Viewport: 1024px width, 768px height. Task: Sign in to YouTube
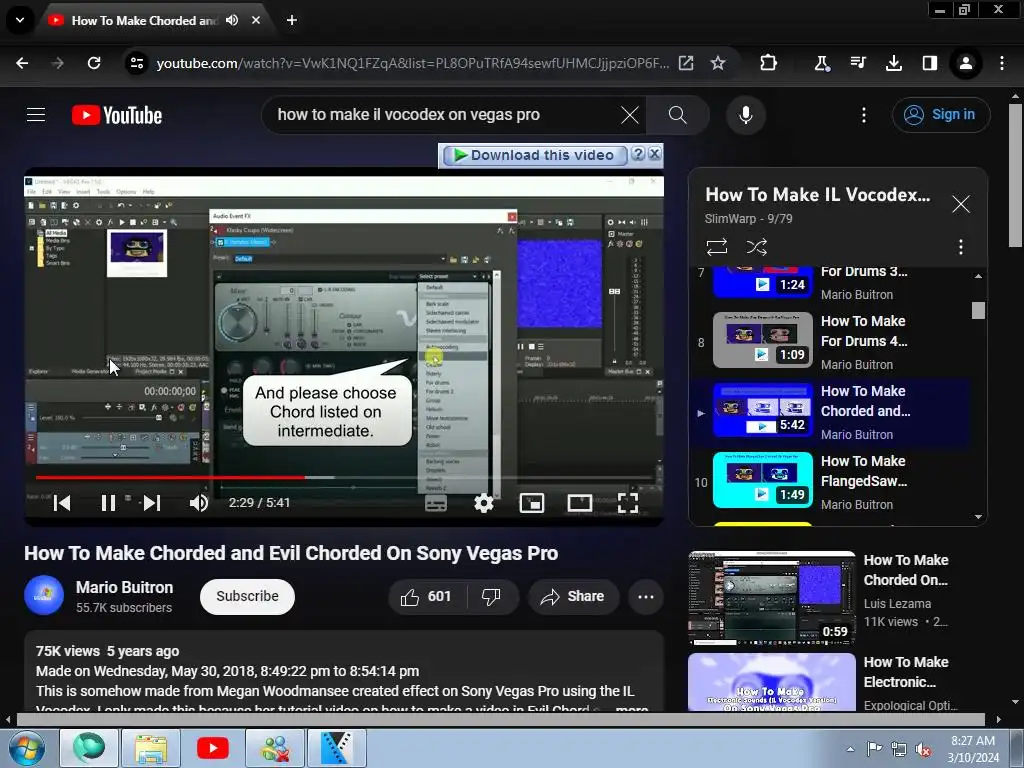point(940,115)
